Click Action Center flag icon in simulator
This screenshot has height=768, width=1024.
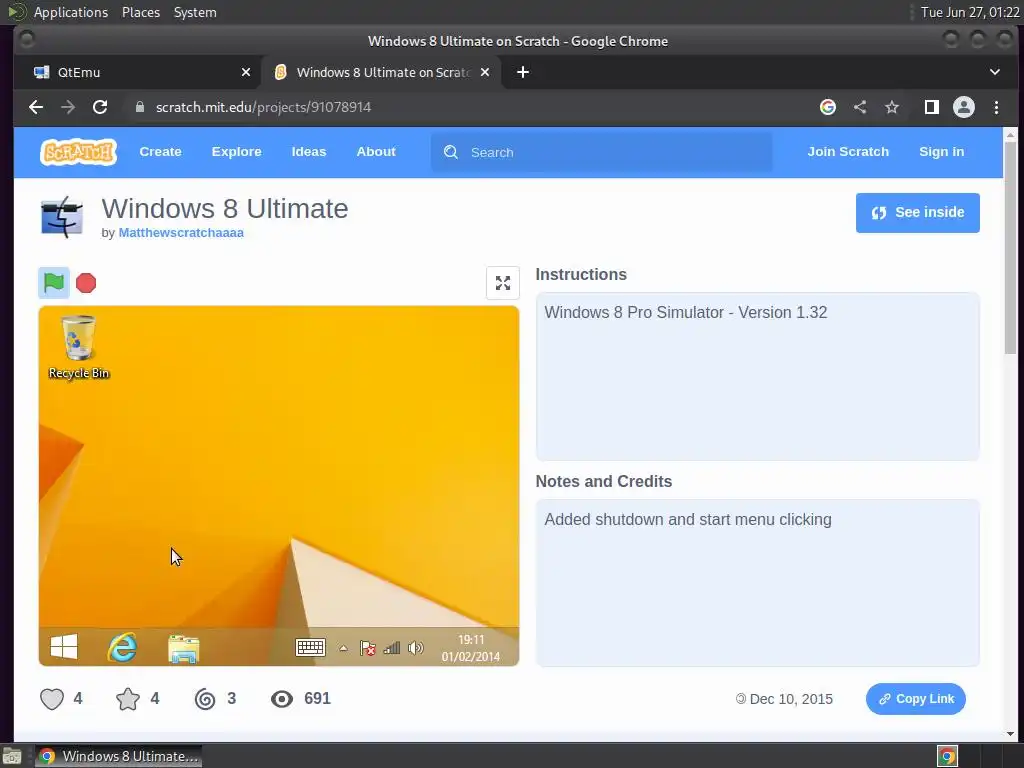[368, 648]
